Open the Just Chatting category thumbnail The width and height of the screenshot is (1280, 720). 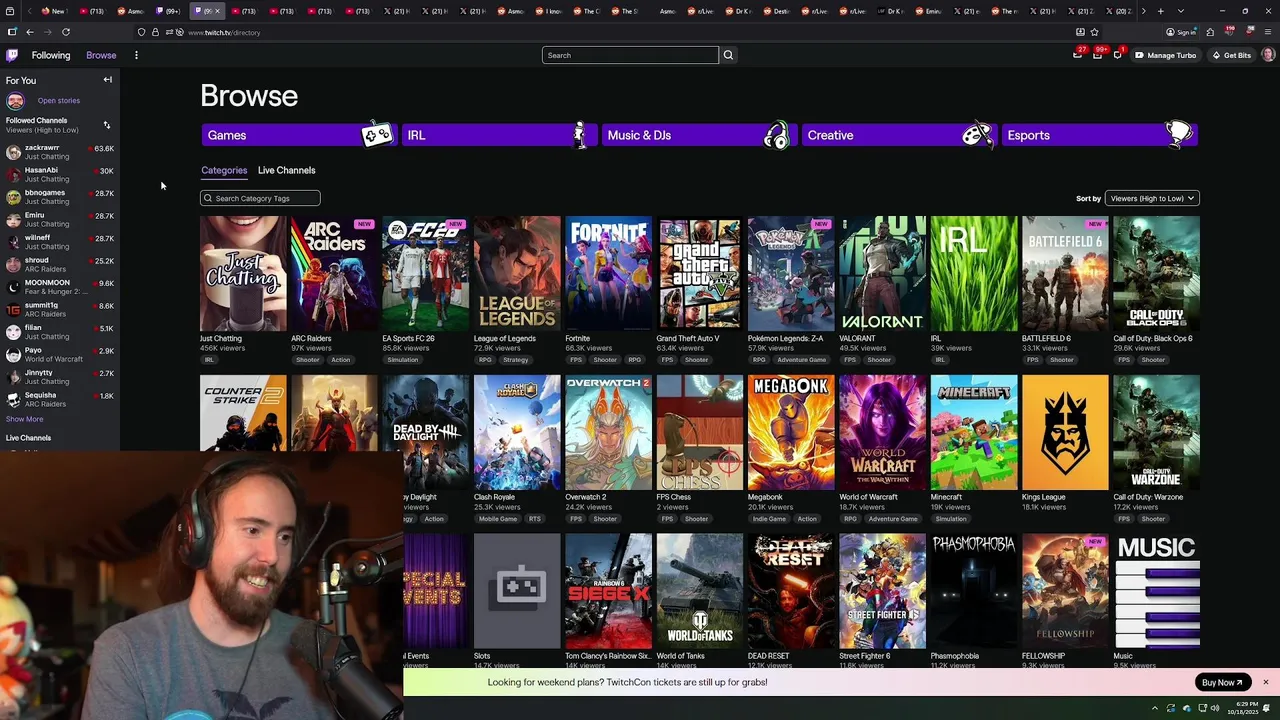243,273
